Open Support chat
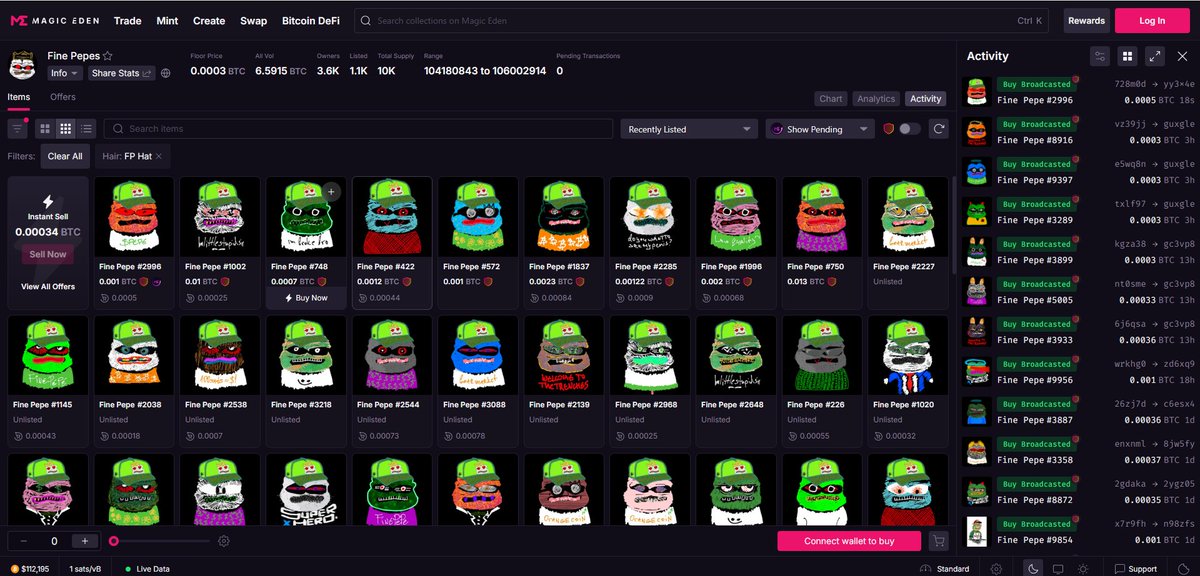The height and width of the screenshot is (576, 1200). point(1135,569)
